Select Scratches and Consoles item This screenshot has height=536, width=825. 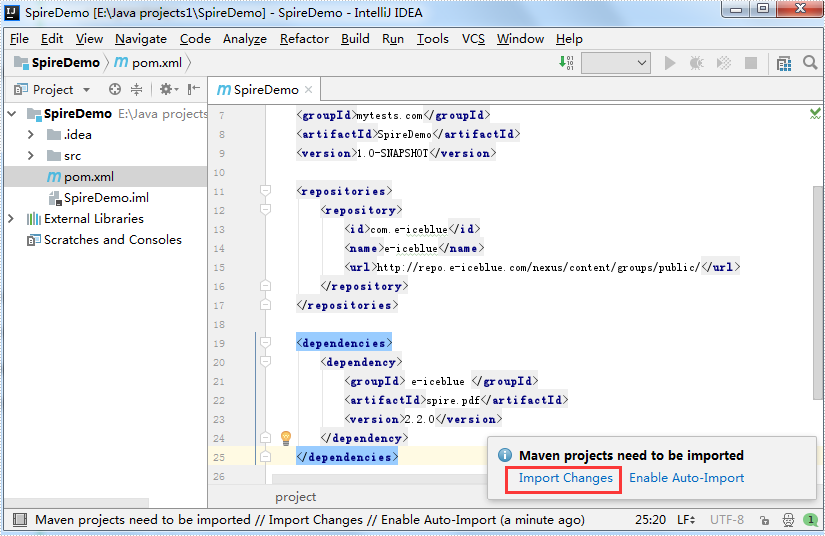(x=113, y=240)
